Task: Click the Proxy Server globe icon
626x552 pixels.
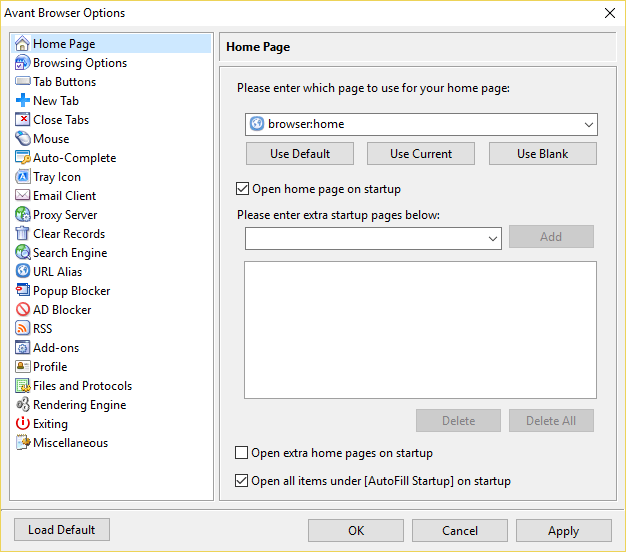Action: pos(22,214)
